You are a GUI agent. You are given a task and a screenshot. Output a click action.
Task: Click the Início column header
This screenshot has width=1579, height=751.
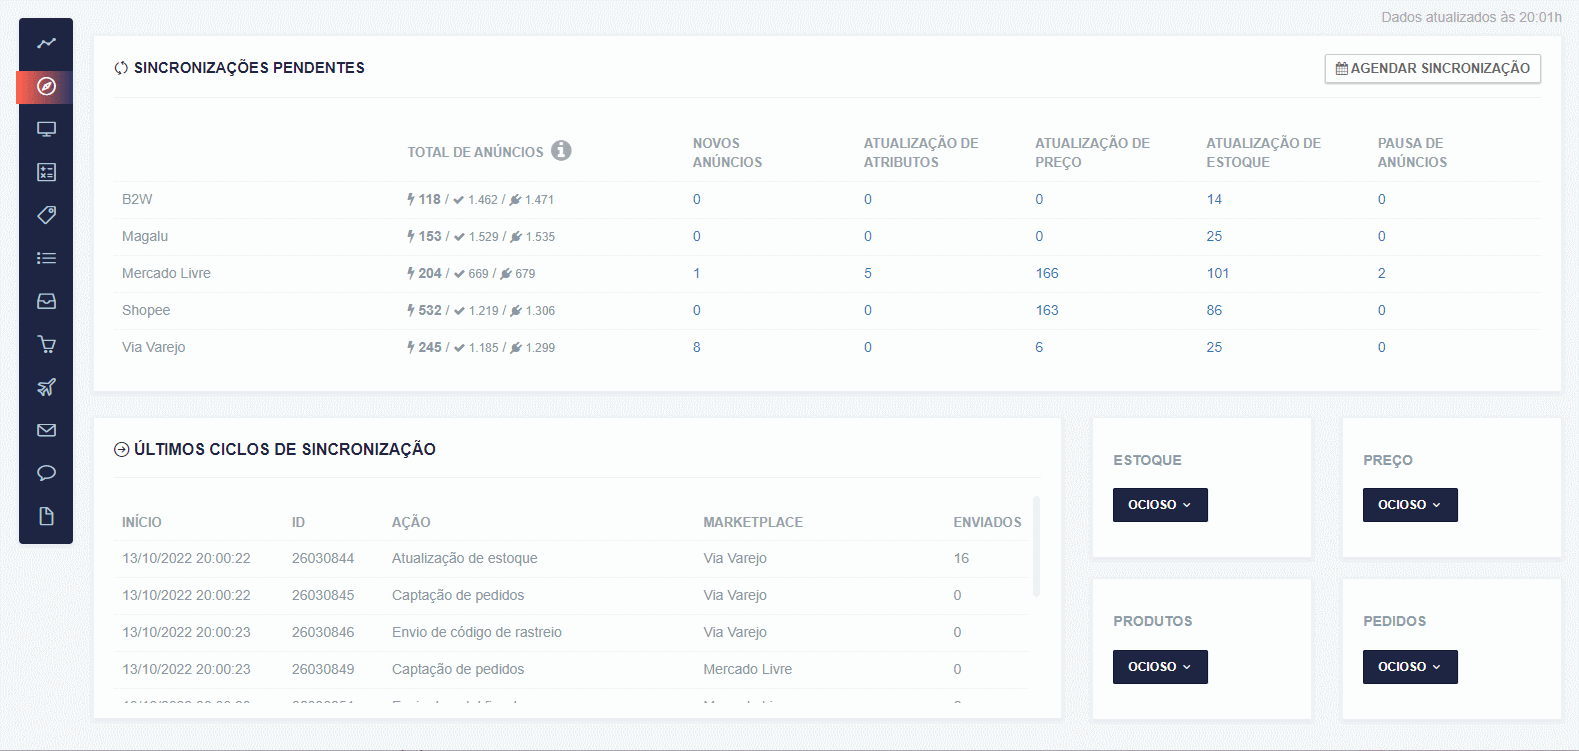[x=142, y=522]
